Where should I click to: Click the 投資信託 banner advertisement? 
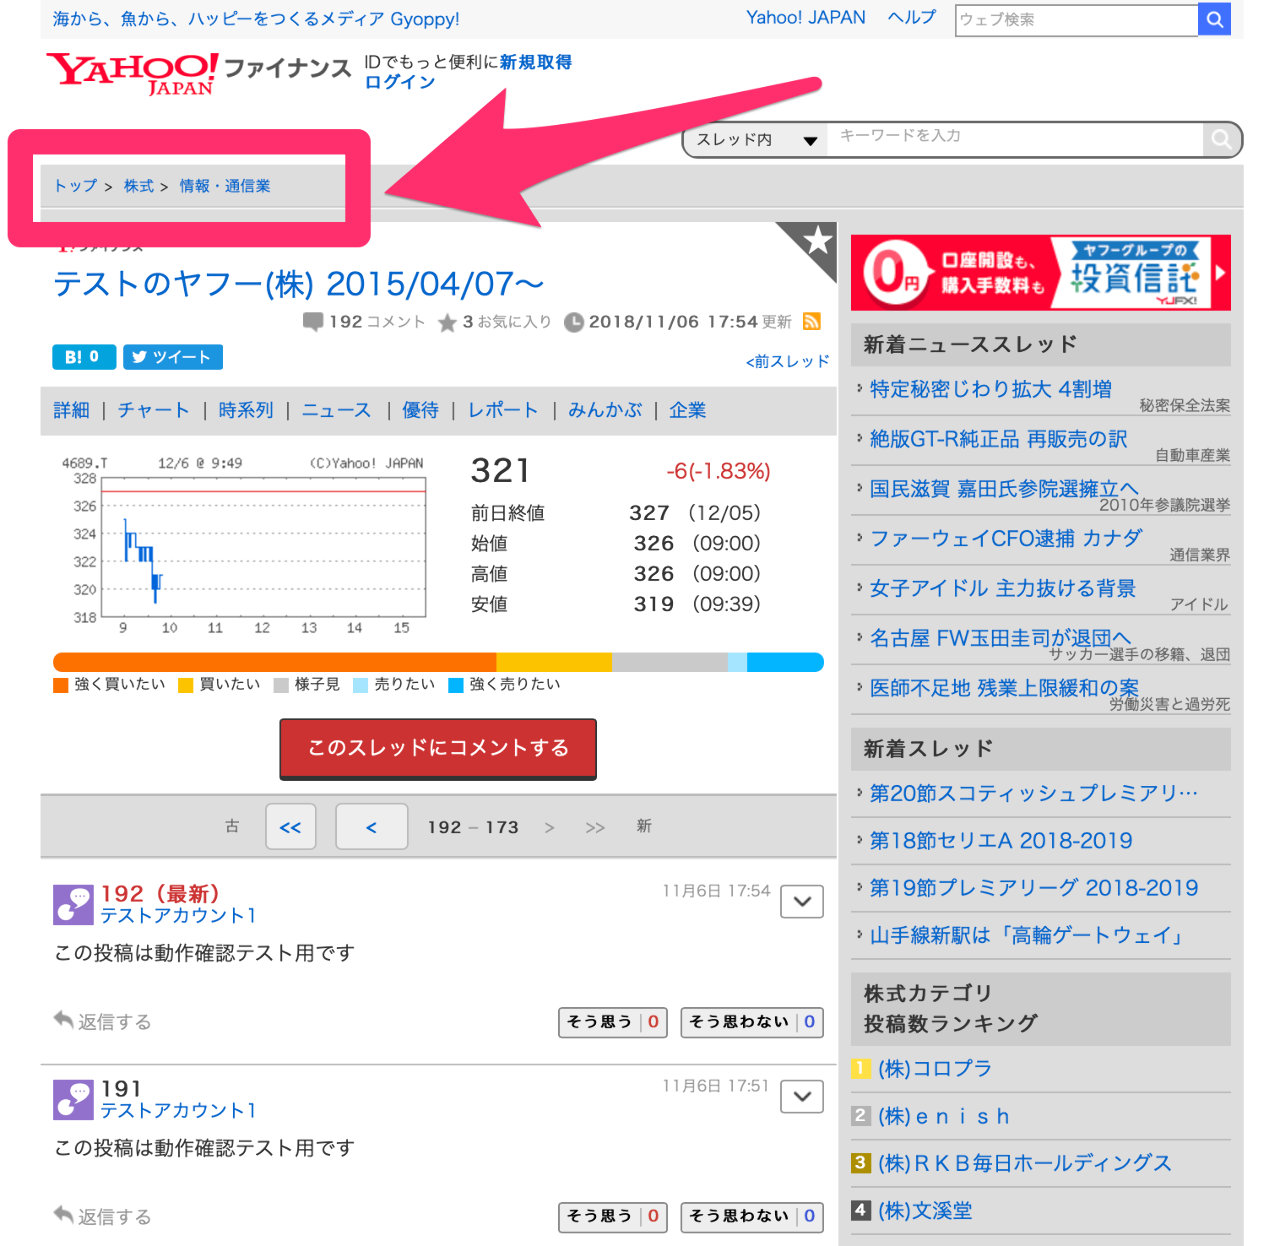[1040, 273]
